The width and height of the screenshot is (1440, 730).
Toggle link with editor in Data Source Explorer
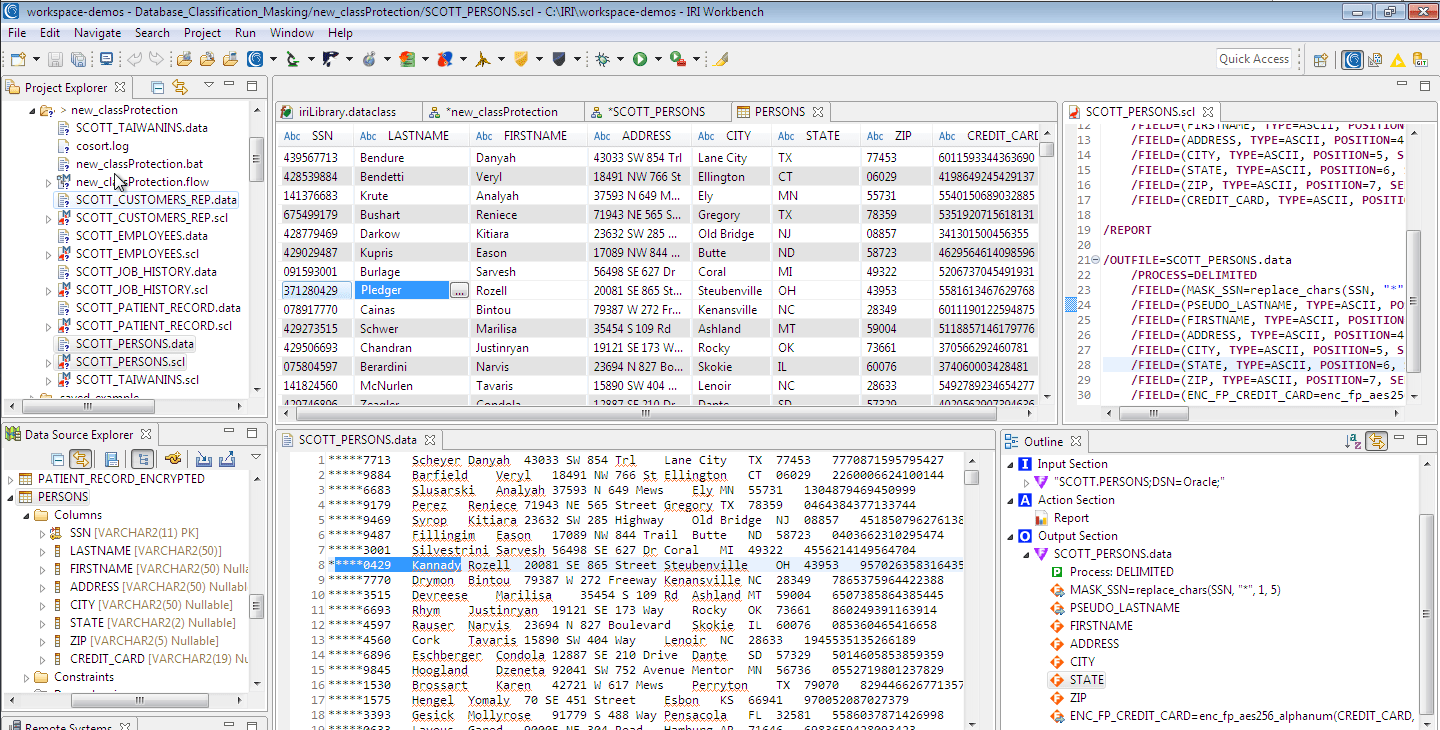point(80,457)
